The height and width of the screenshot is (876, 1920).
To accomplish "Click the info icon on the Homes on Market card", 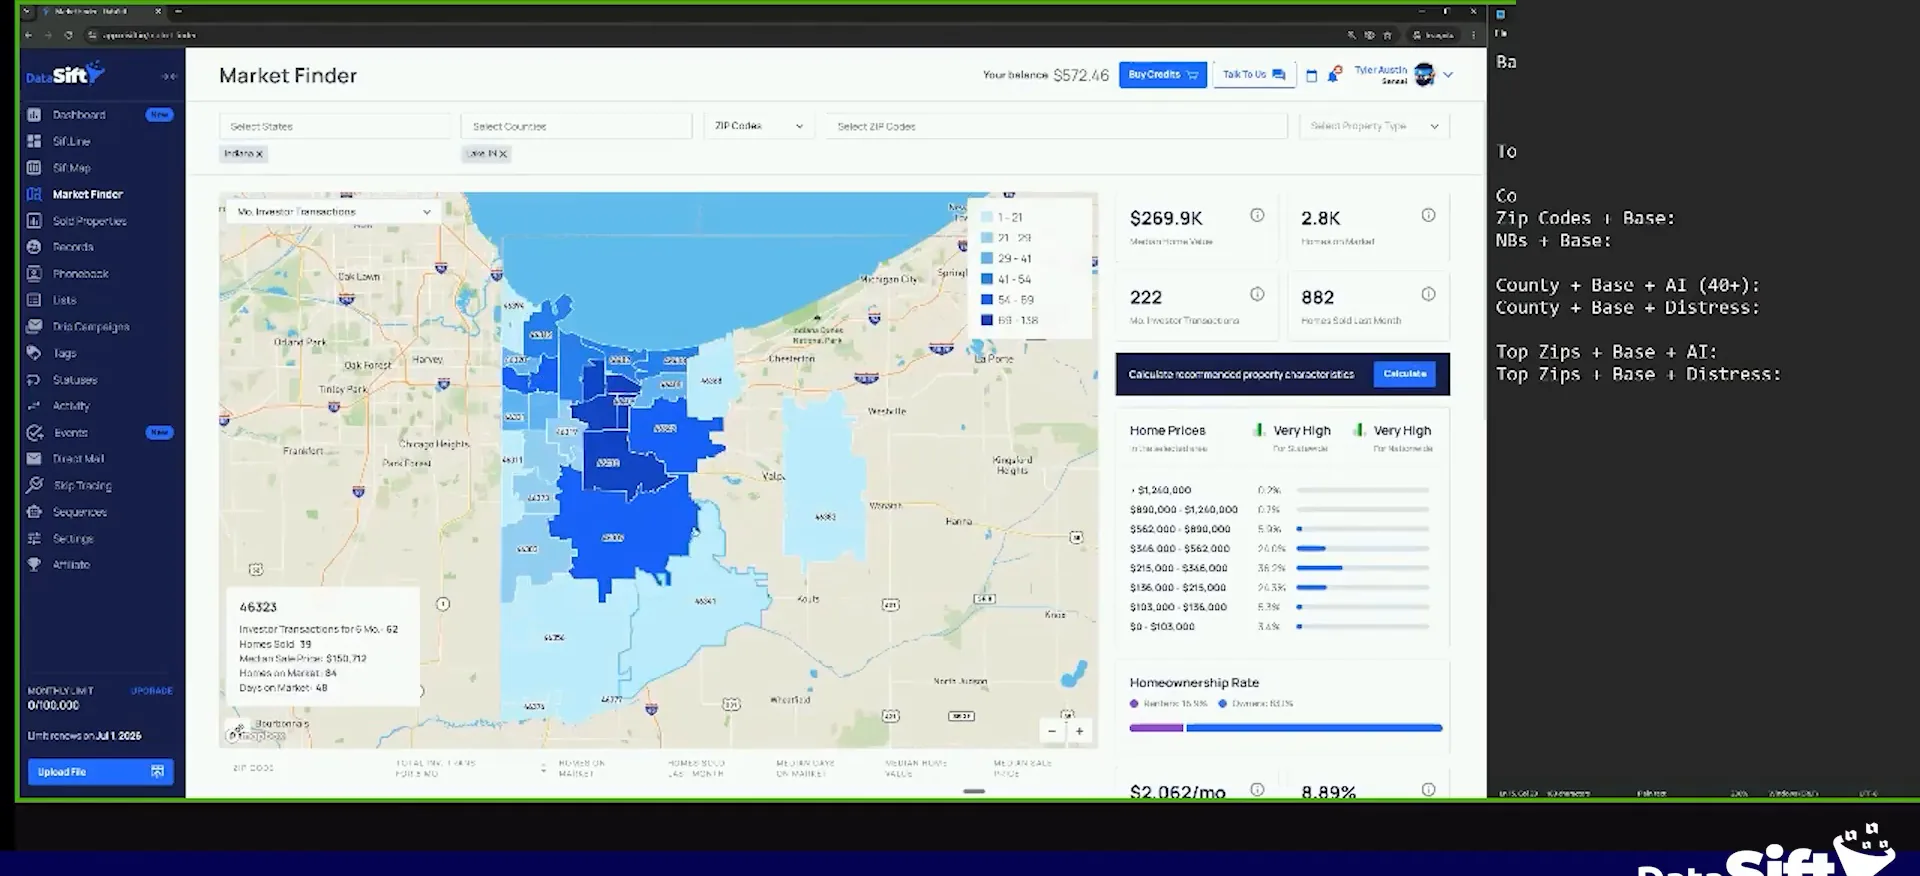I will tap(1428, 215).
